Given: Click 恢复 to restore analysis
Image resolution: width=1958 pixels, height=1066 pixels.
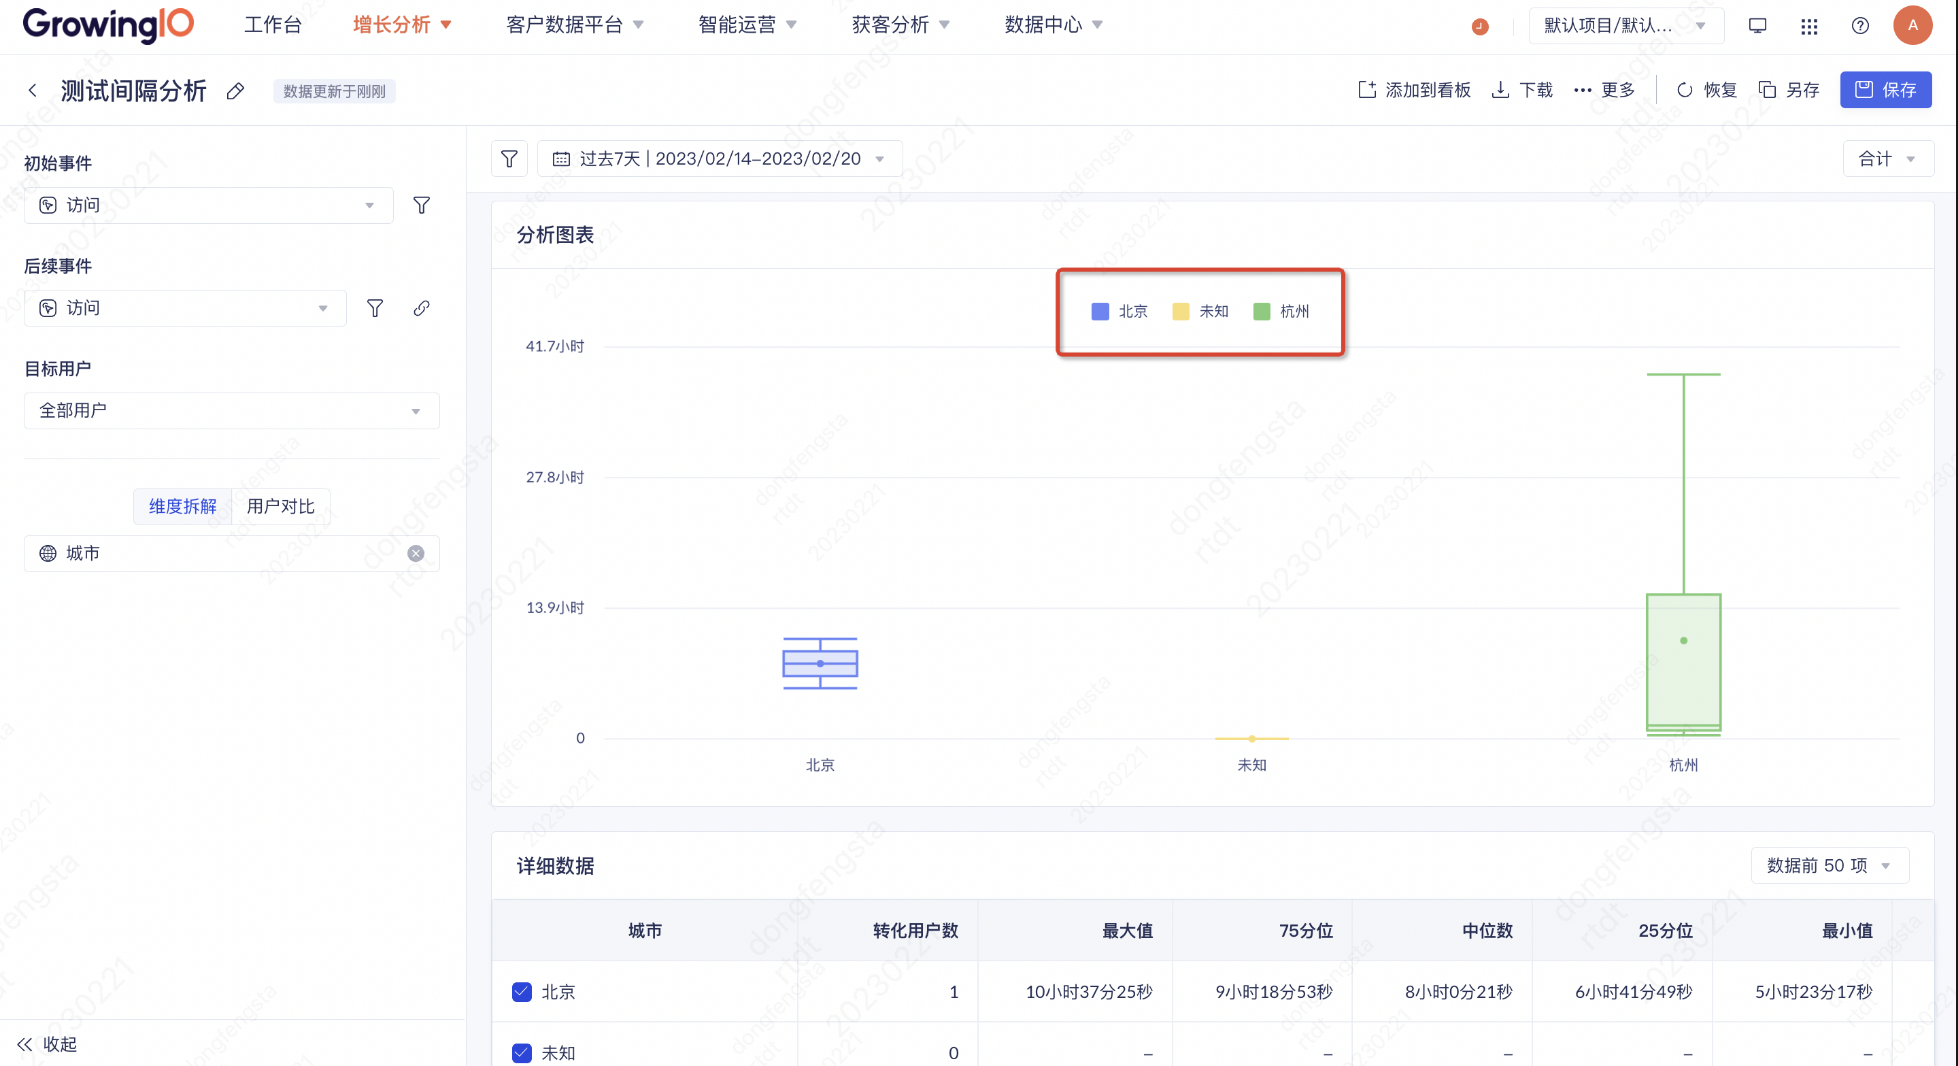Looking at the screenshot, I should click(x=1707, y=90).
